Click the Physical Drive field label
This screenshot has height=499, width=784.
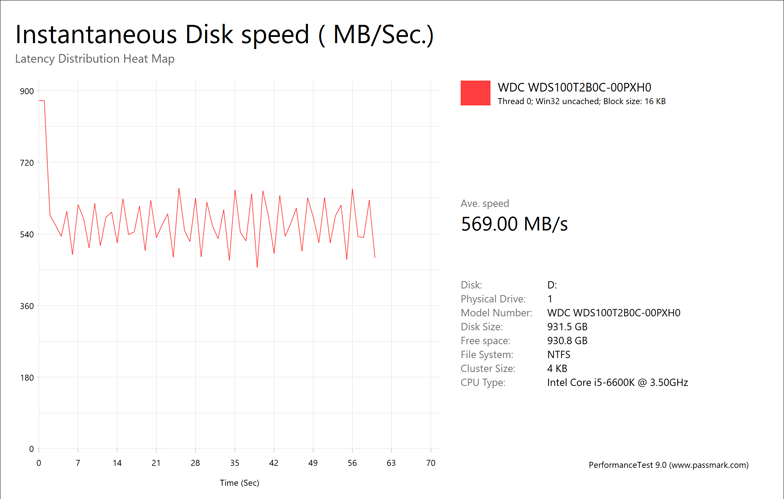(x=493, y=299)
